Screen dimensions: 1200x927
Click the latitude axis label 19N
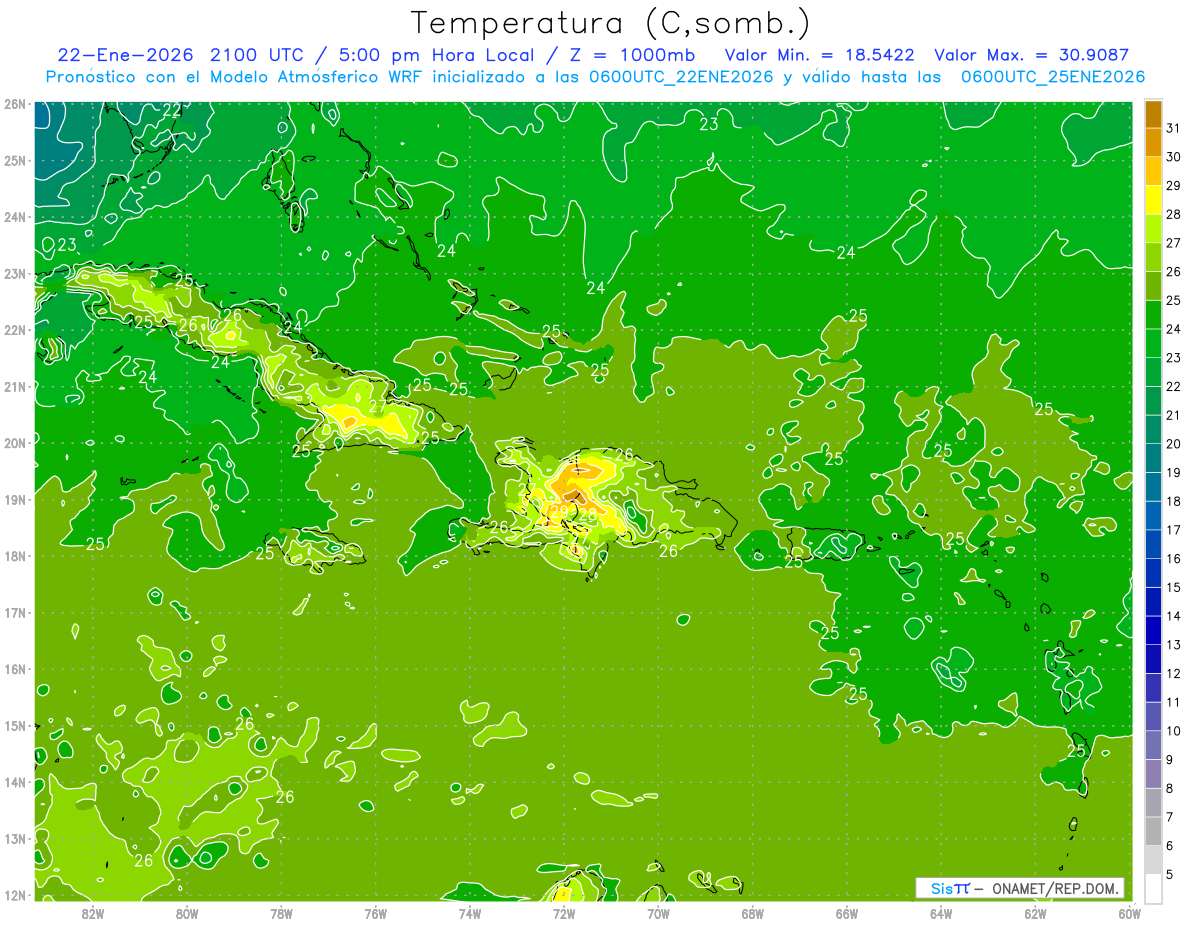pyautogui.click(x=15, y=499)
